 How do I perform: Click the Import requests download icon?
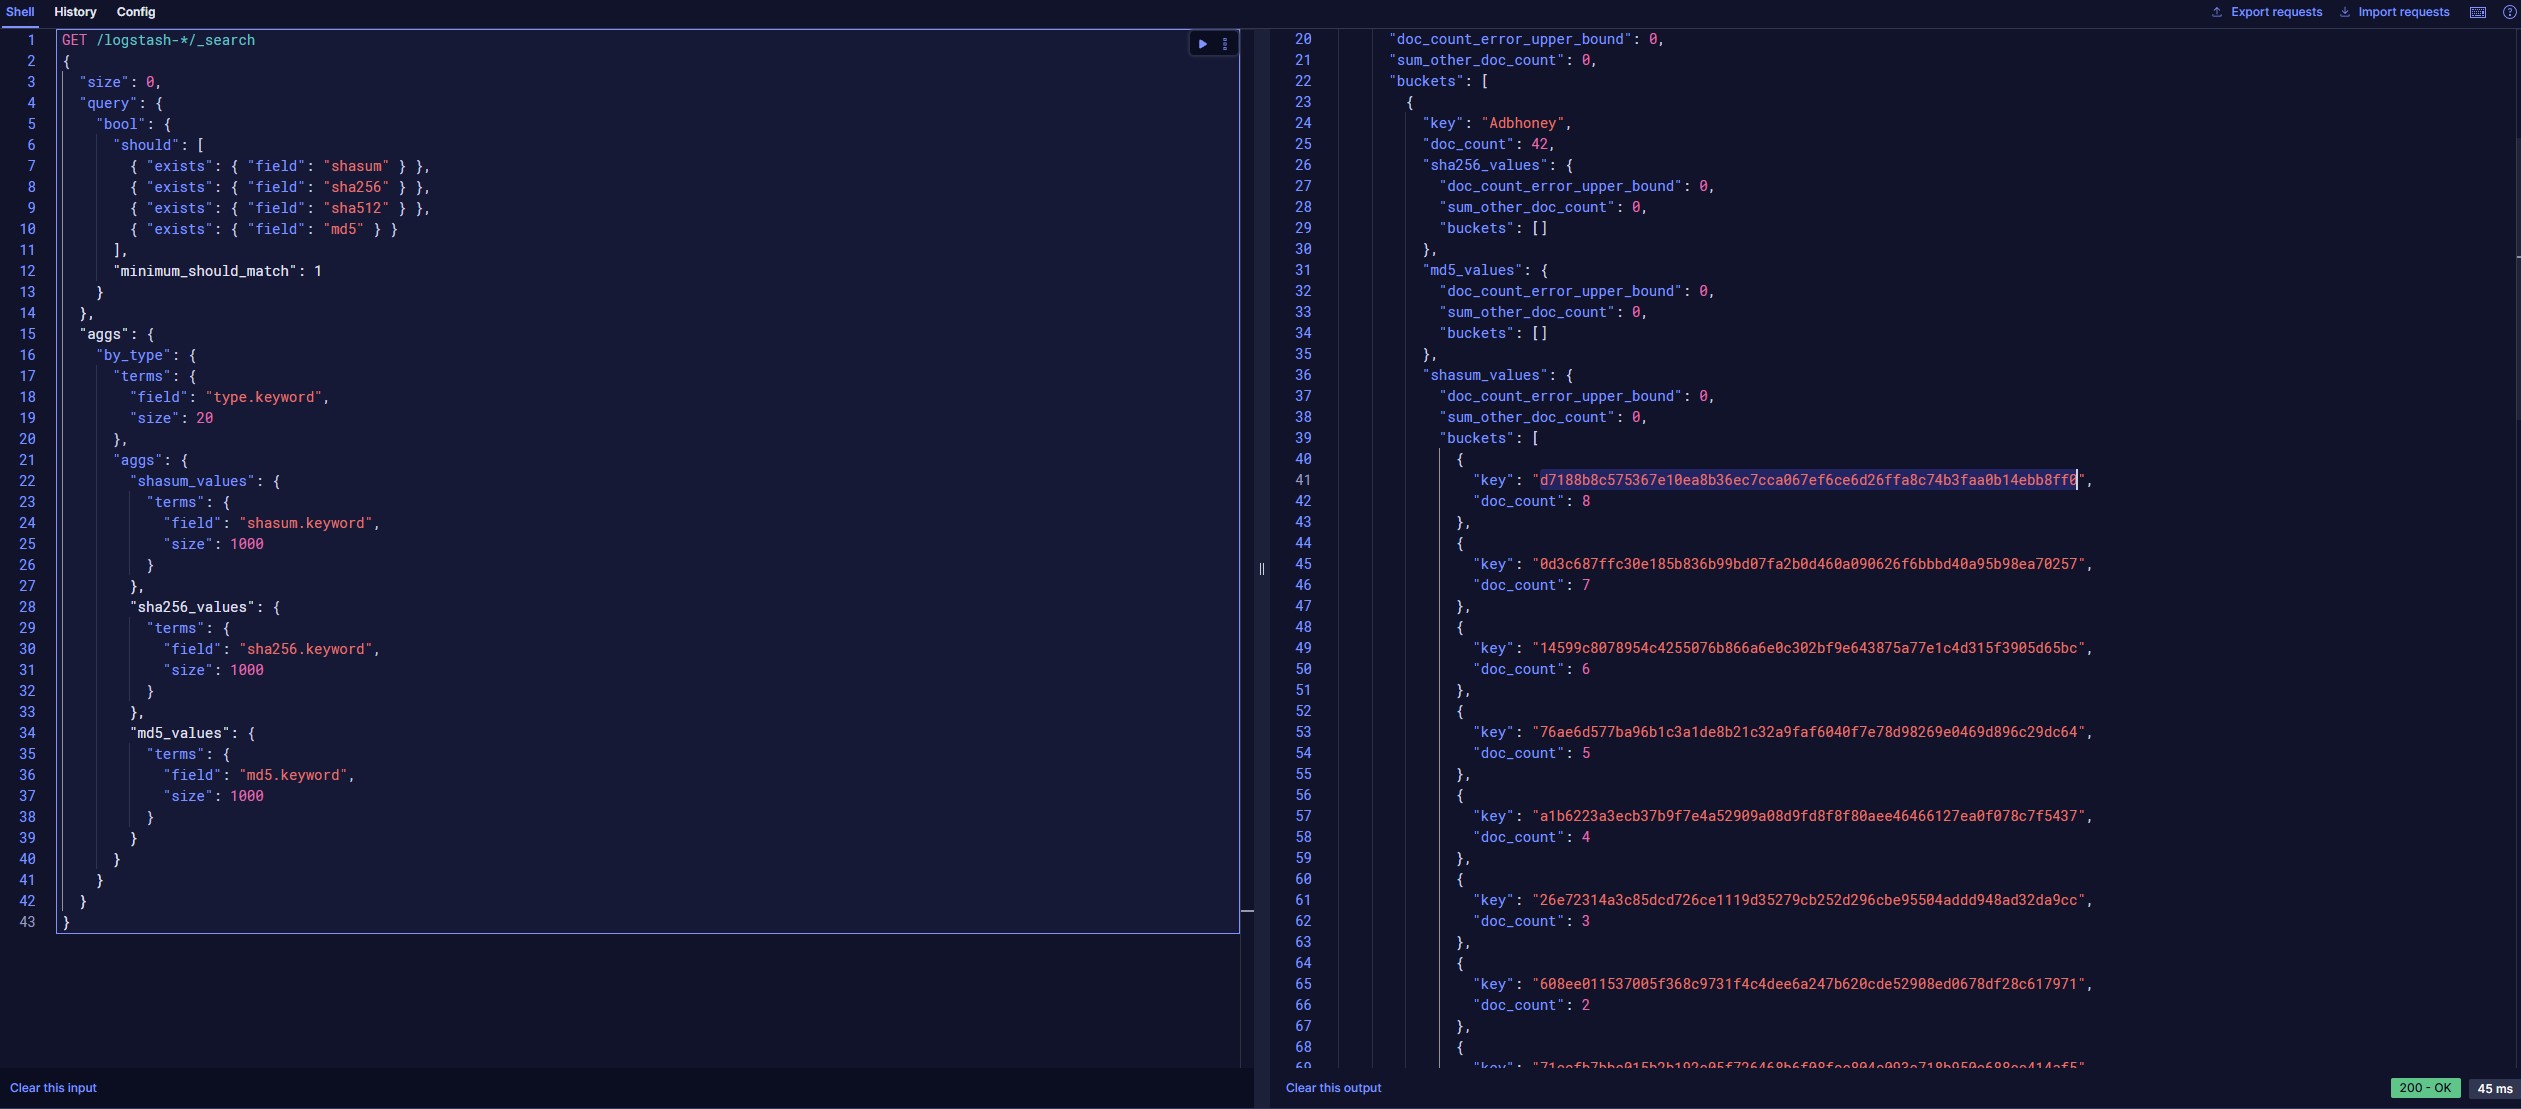tap(2345, 12)
